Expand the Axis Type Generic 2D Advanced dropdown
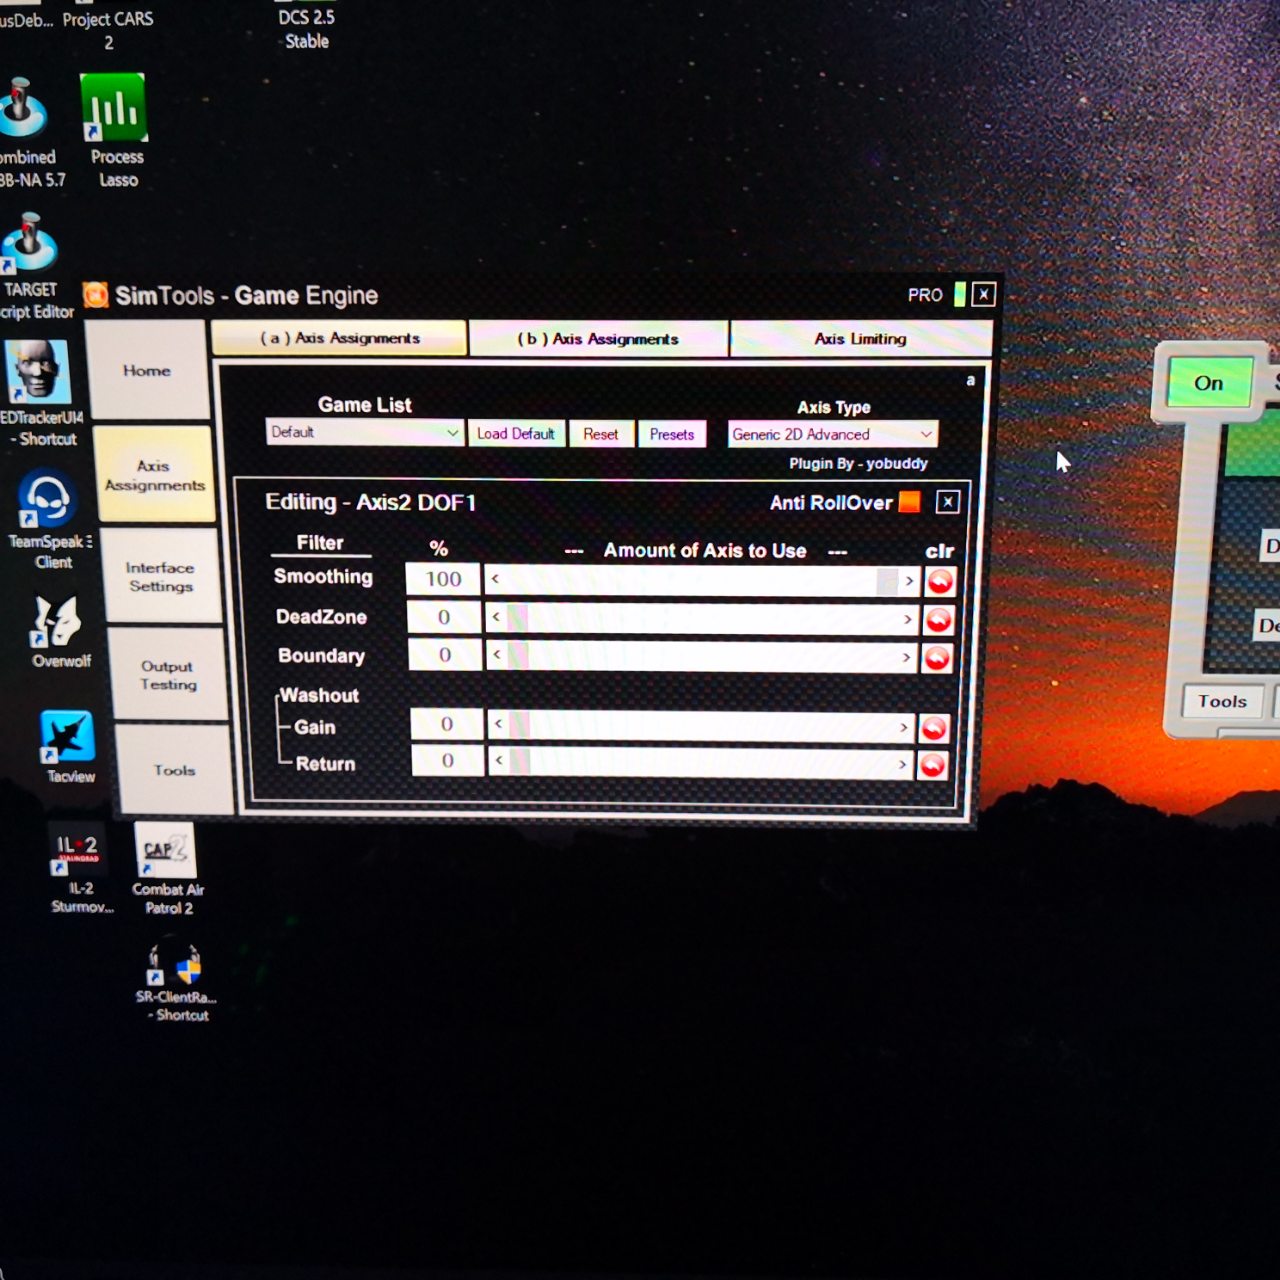The height and width of the screenshot is (1280, 1280). 832,434
